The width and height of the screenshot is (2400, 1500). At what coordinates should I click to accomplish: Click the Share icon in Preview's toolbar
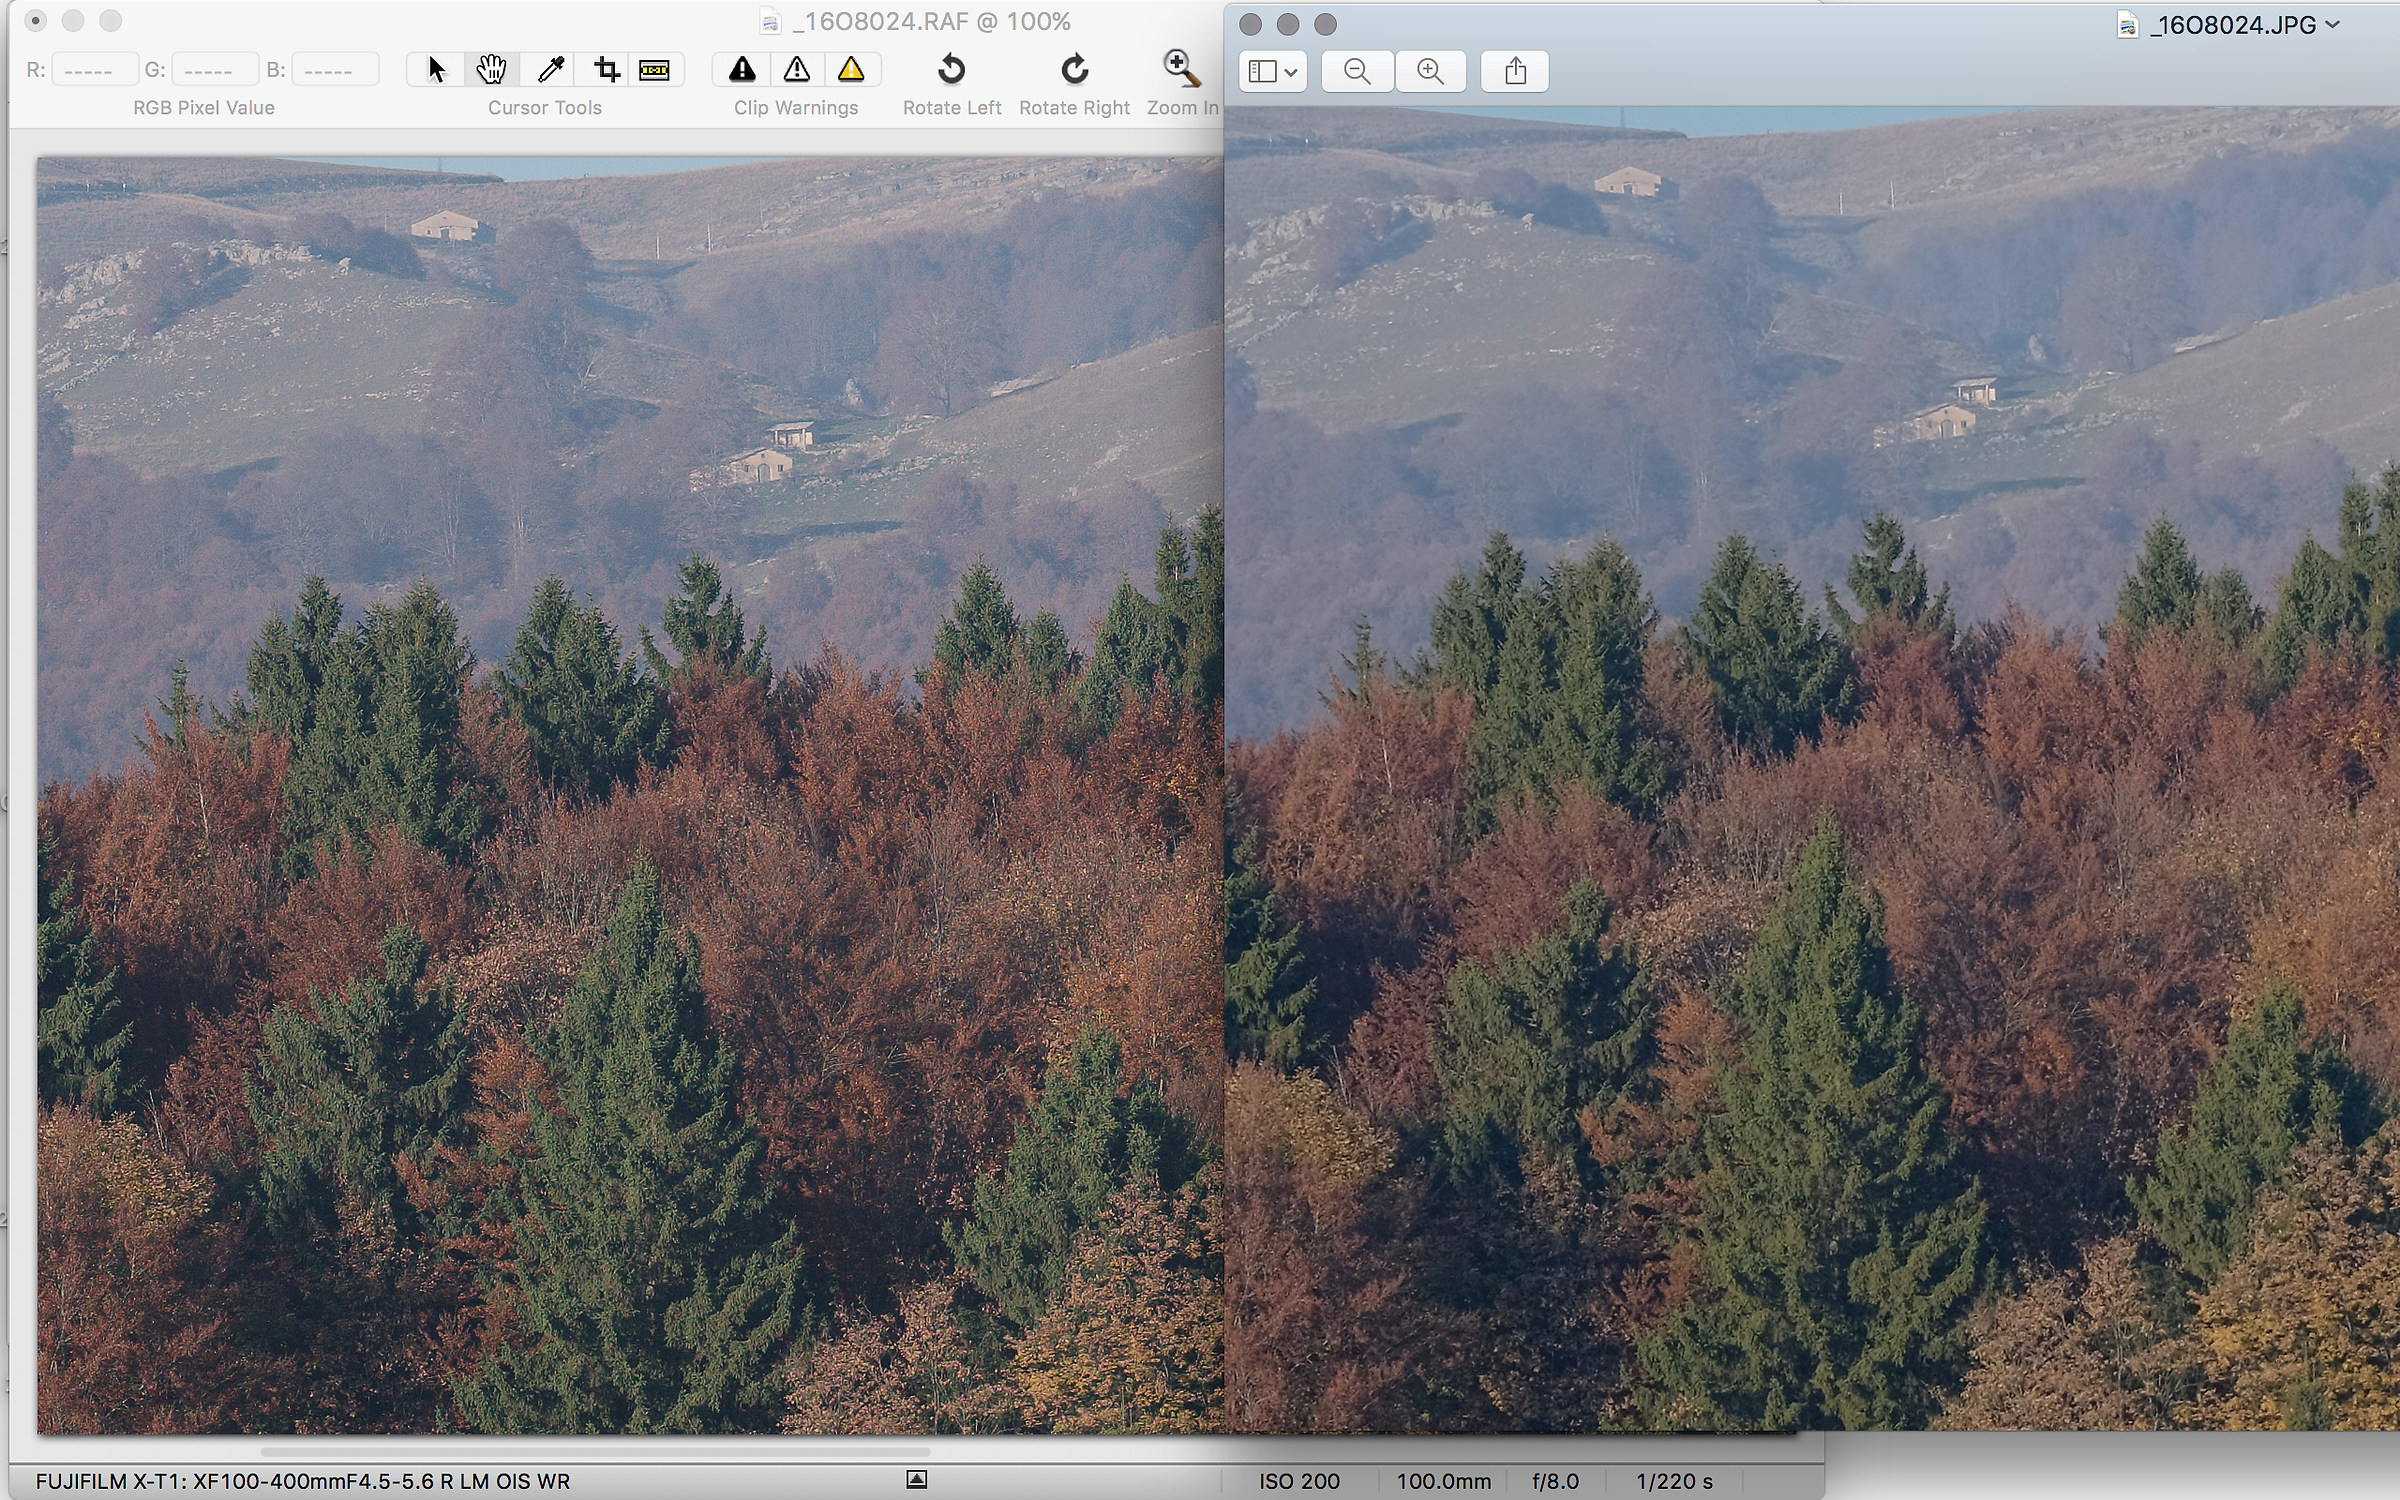[1514, 71]
